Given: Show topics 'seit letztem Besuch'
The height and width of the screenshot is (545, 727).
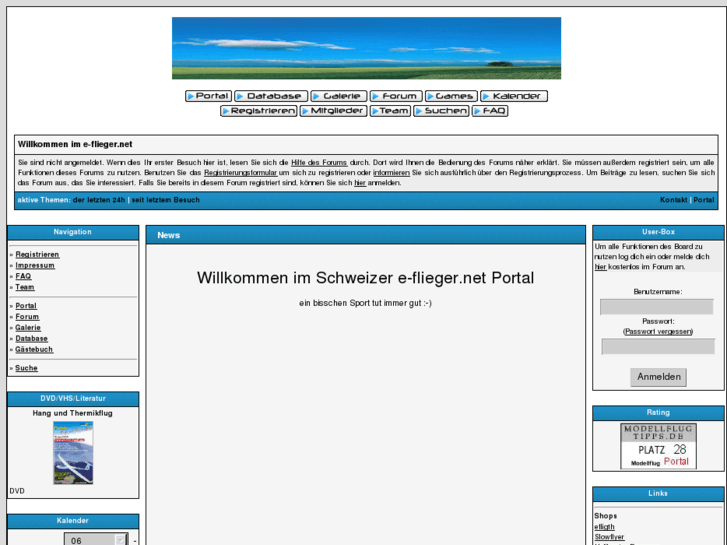Looking at the screenshot, I should tap(166, 200).
